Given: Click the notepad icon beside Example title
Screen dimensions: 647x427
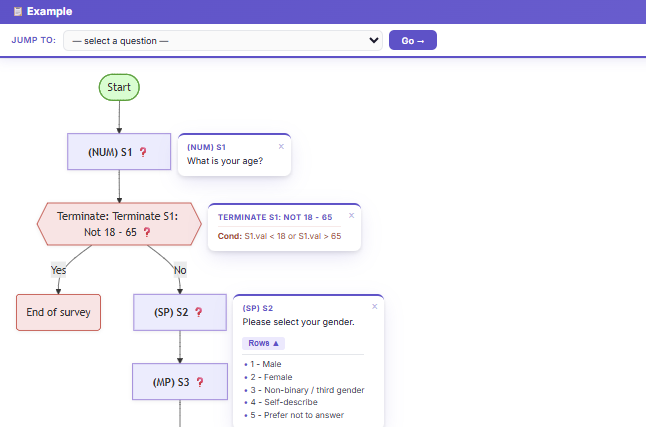Looking at the screenshot, I should [x=18, y=12].
